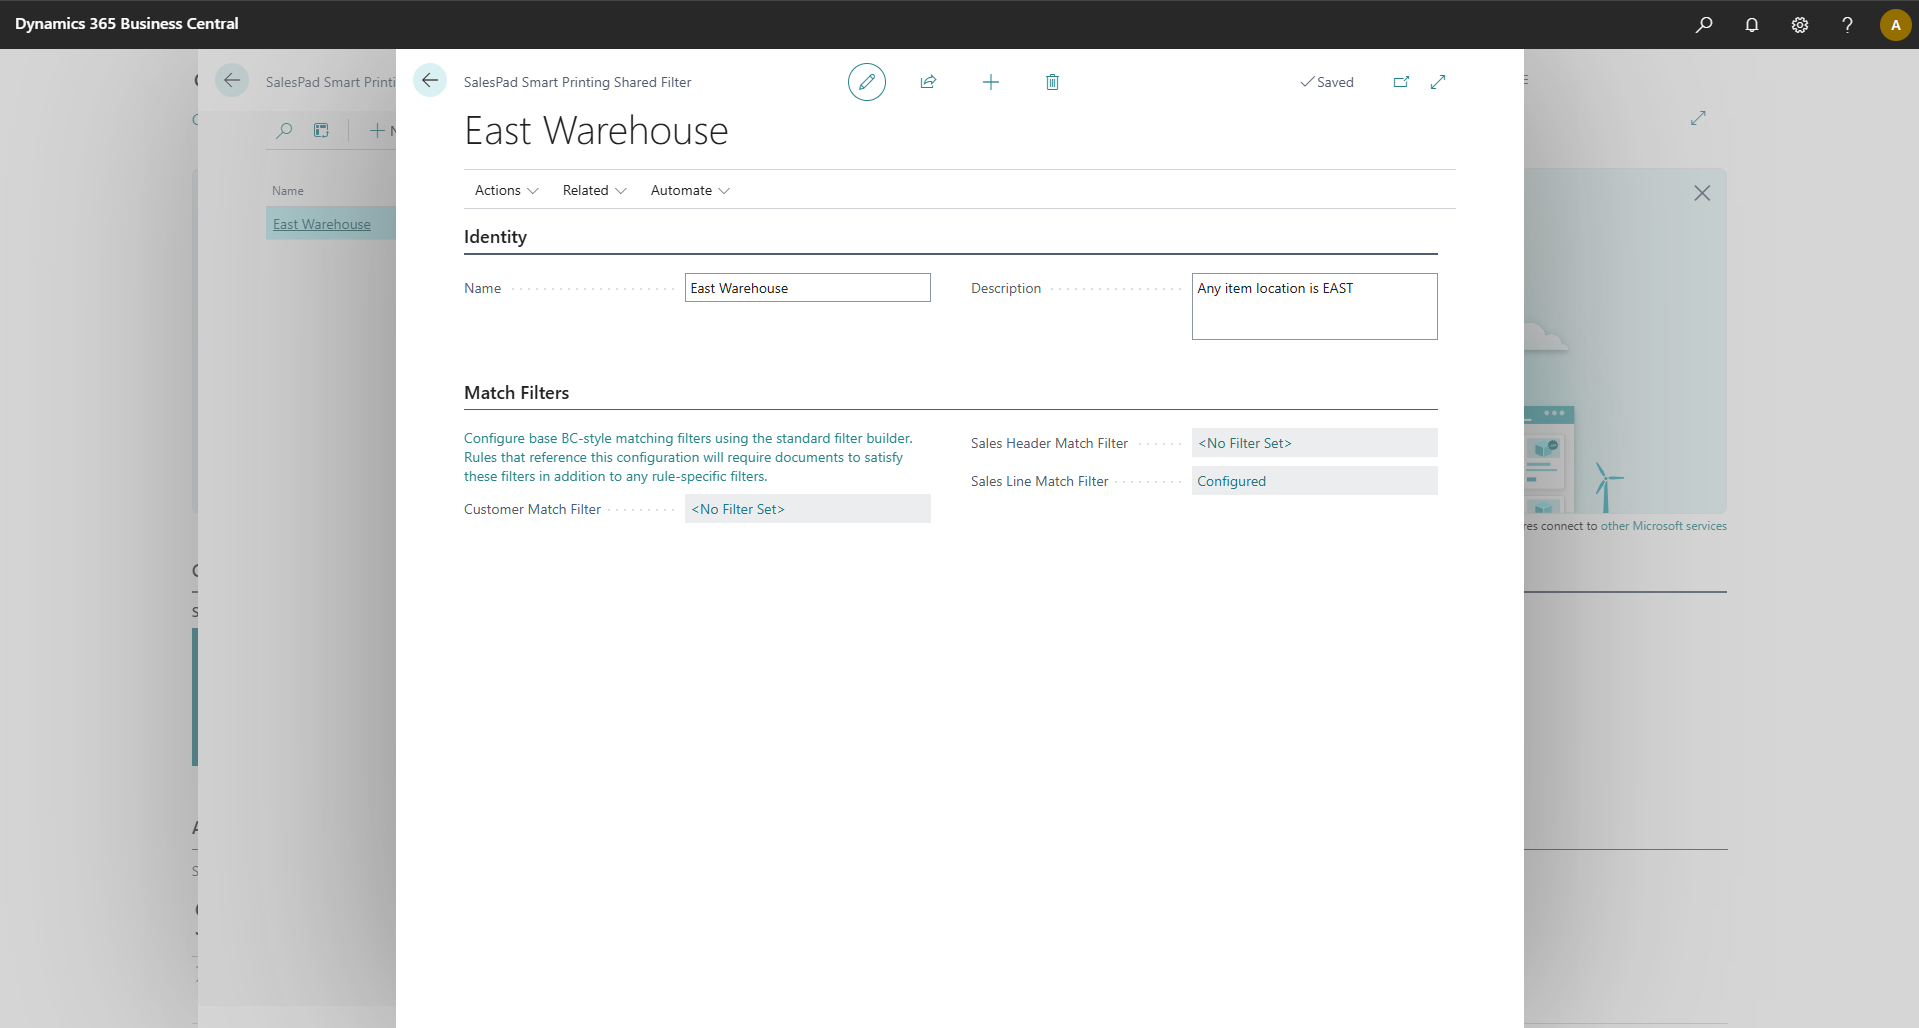Open the notifications bell
The image size is (1919, 1028).
click(x=1752, y=25)
